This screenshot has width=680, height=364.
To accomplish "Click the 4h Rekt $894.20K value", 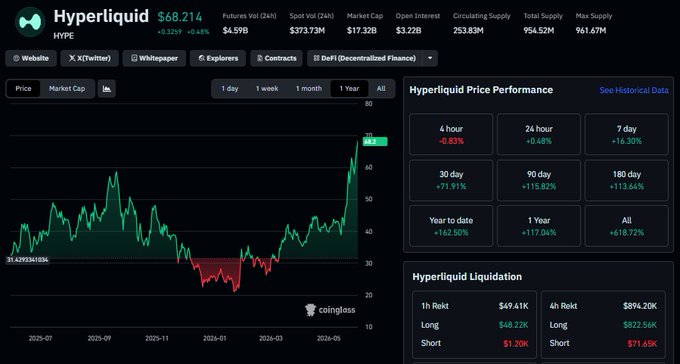I will pos(640,306).
